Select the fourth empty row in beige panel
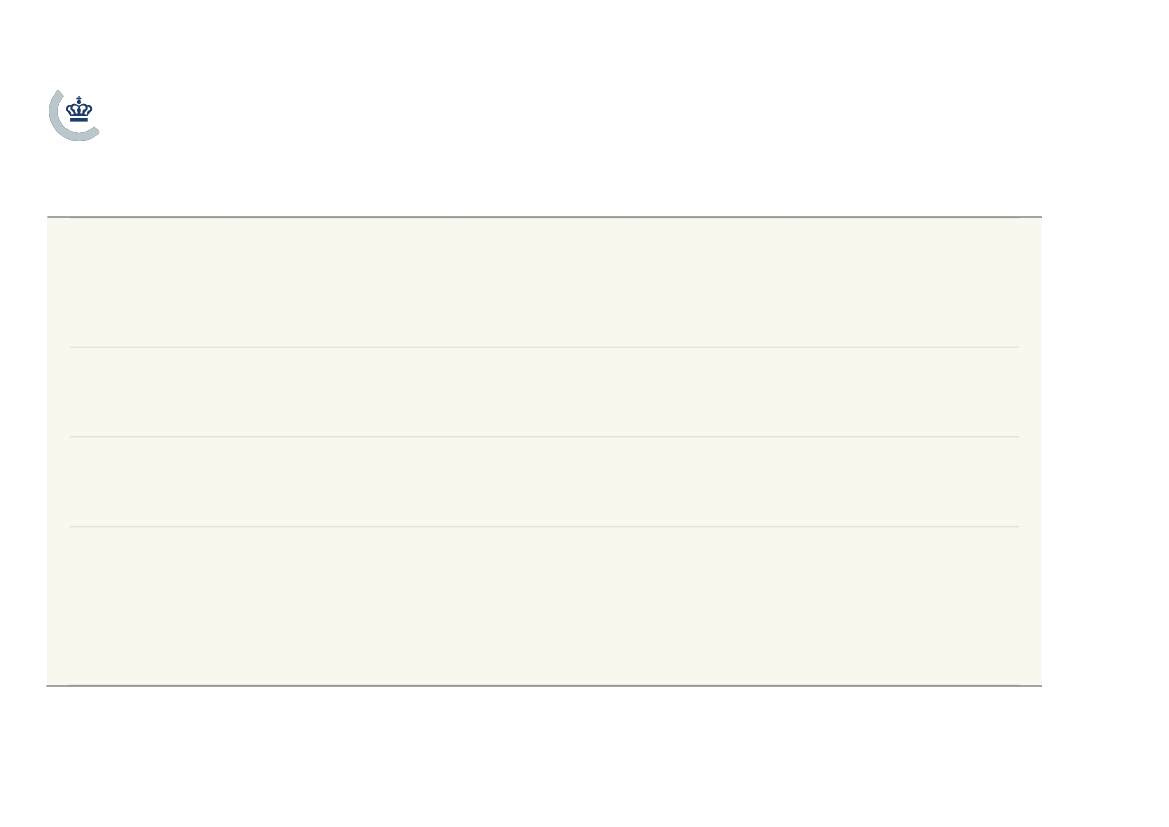The image size is (1169, 827). [x=544, y=606]
